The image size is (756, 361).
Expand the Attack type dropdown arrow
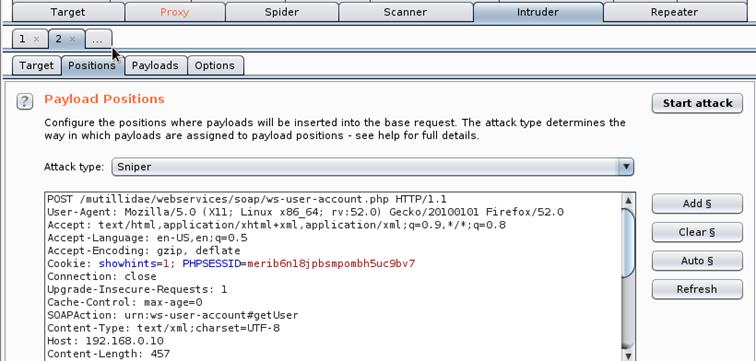click(x=626, y=167)
